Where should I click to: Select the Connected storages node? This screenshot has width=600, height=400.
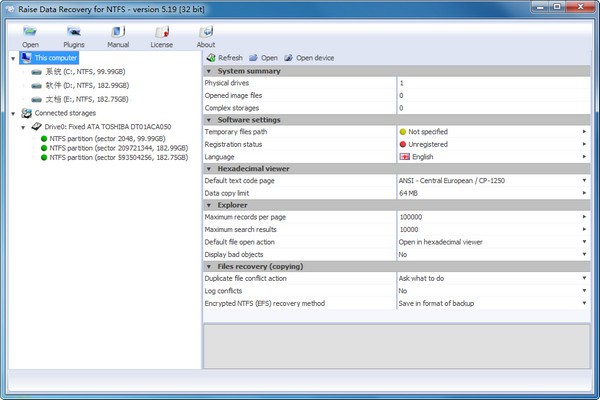(59, 113)
